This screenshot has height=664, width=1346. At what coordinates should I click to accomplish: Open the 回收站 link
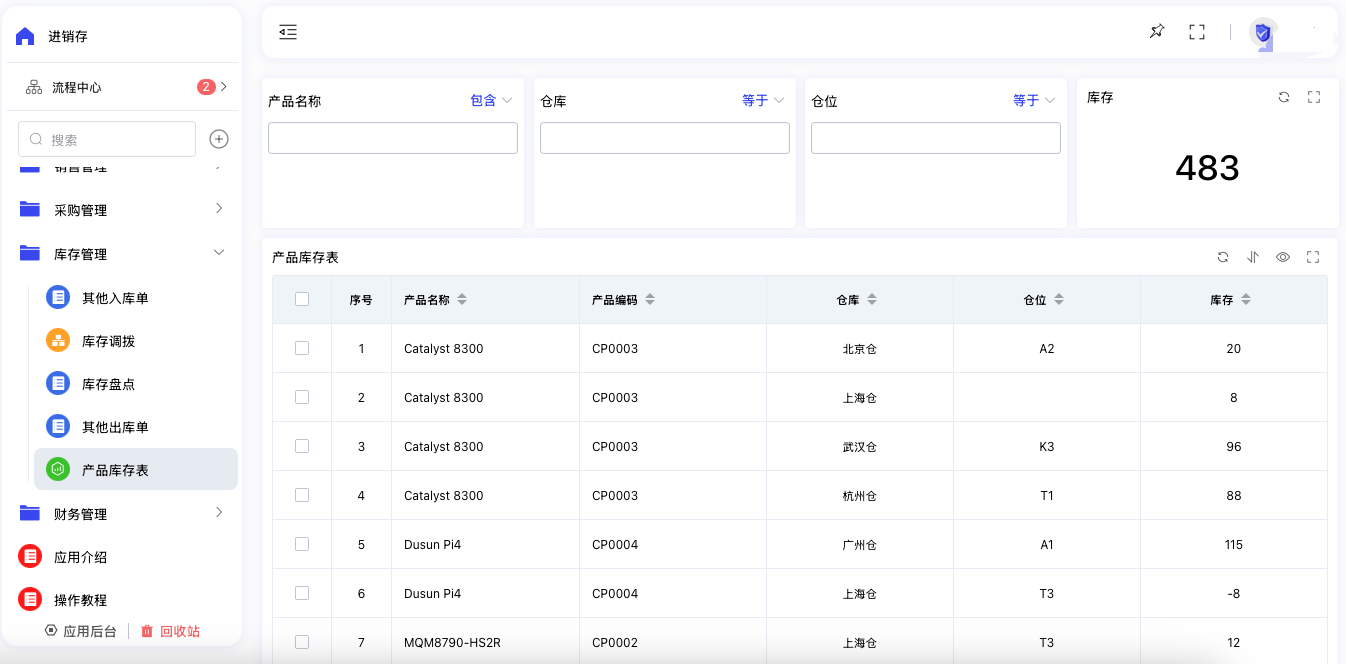tap(170, 631)
